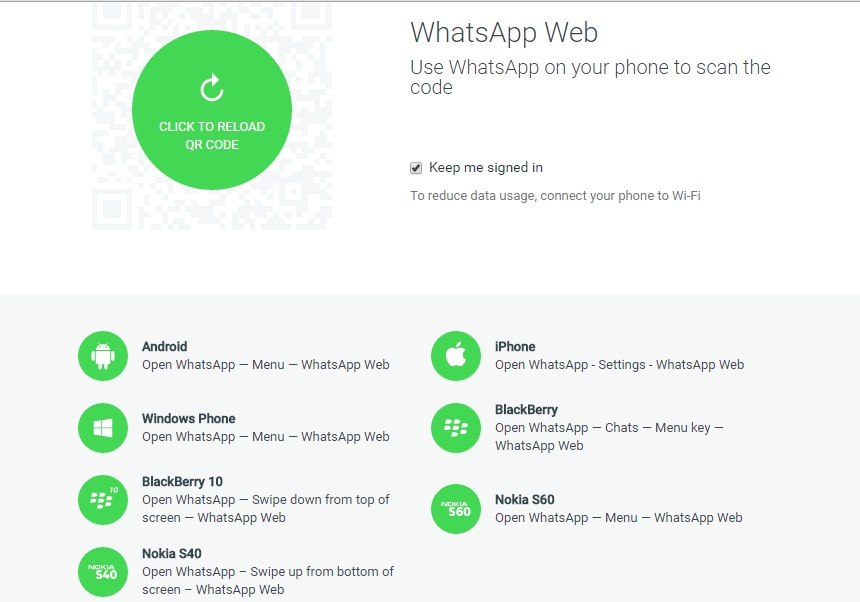This screenshot has height=602, width=860.
Task: Click the Wi-Fi data usage hint text
Action: coord(555,196)
